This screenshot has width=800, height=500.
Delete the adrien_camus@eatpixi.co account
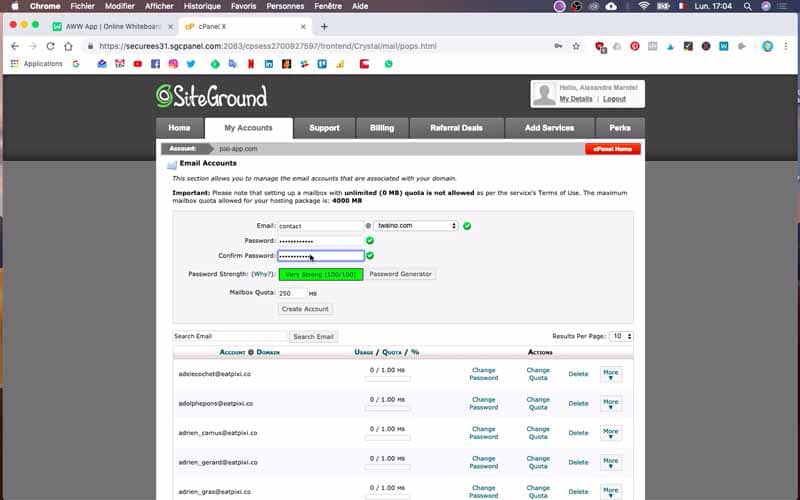click(578, 433)
